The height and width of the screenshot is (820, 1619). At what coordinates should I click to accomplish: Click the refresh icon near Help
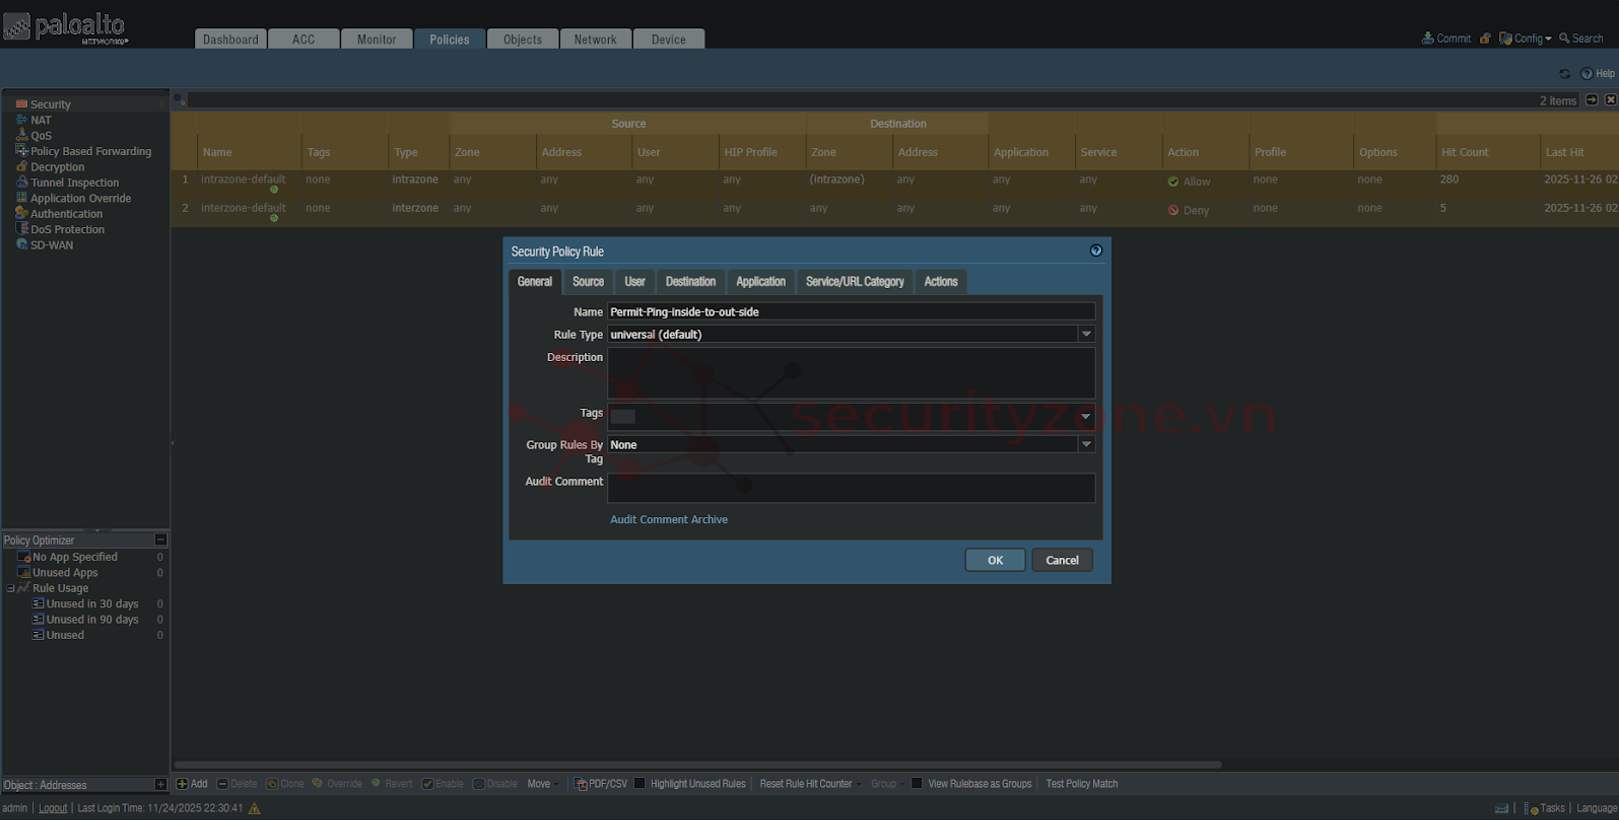pos(1565,74)
